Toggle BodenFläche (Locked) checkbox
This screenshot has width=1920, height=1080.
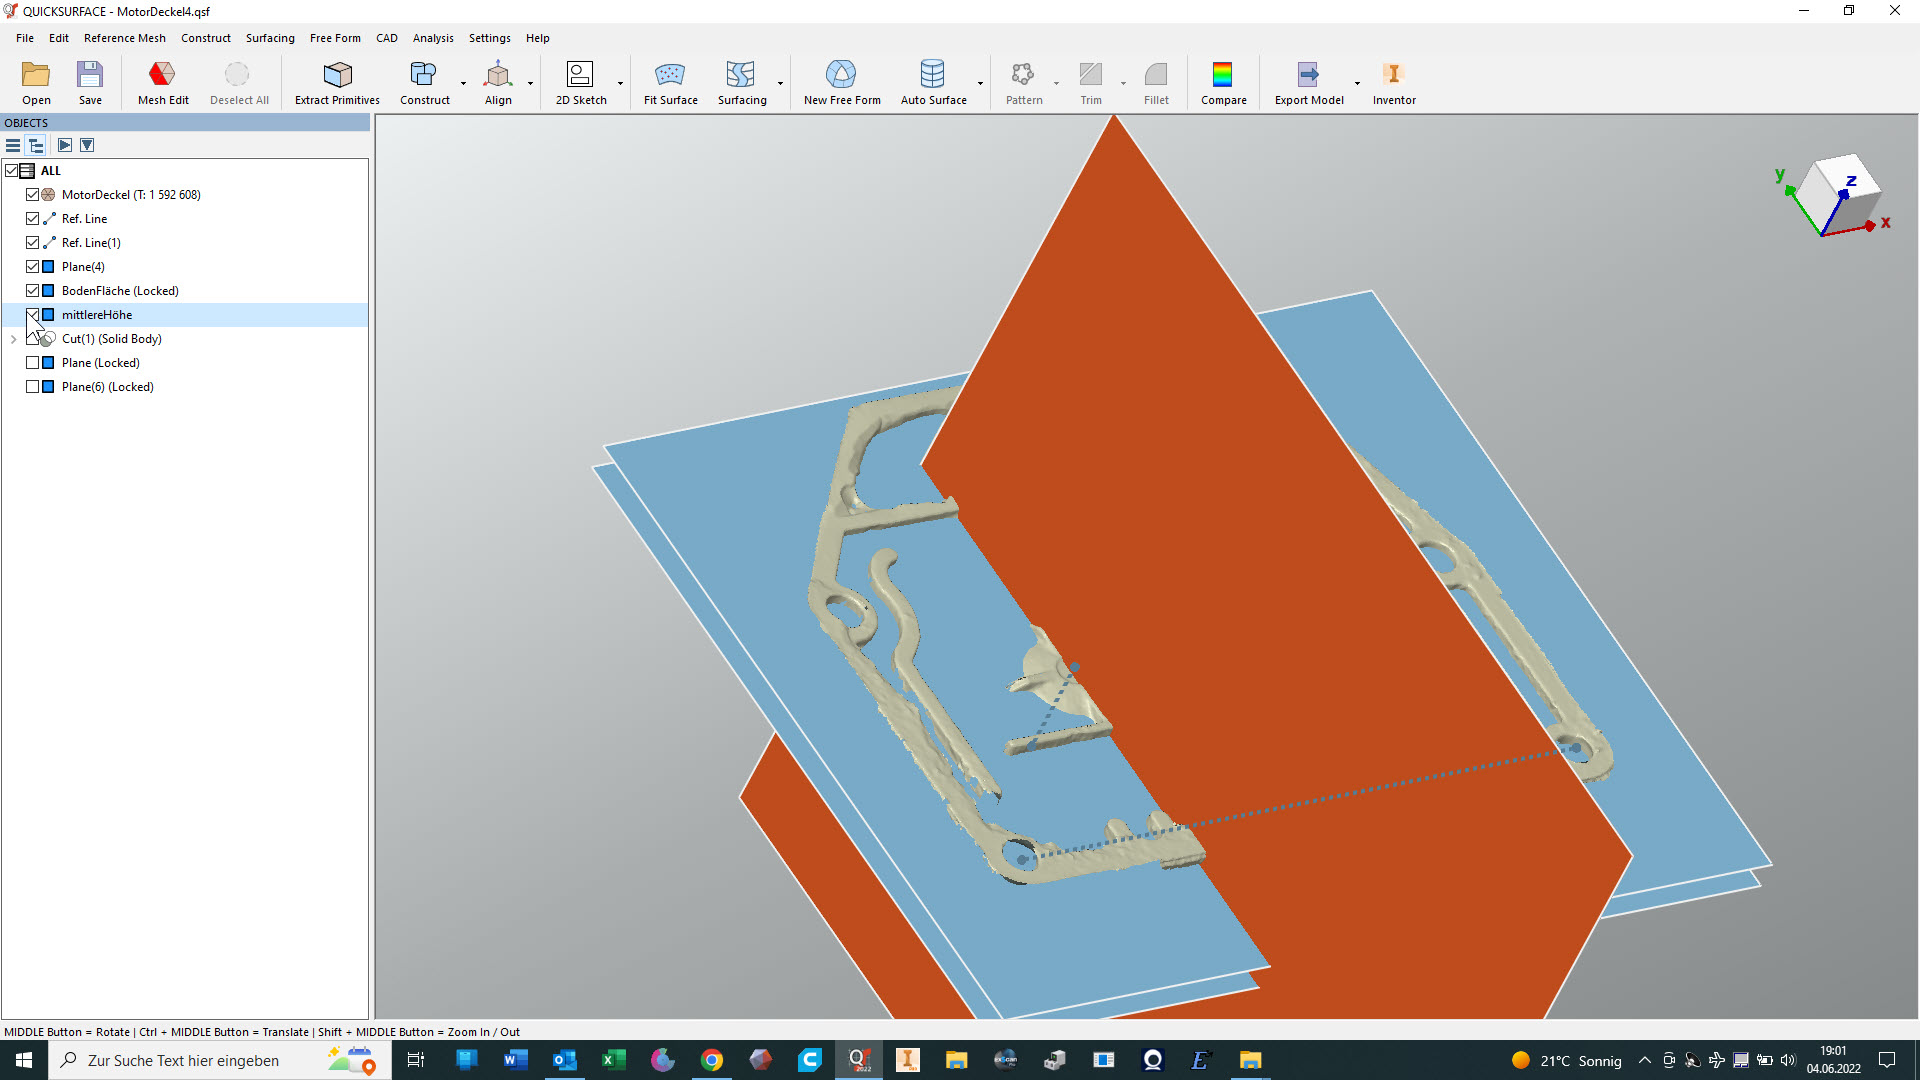click(33, 291)
